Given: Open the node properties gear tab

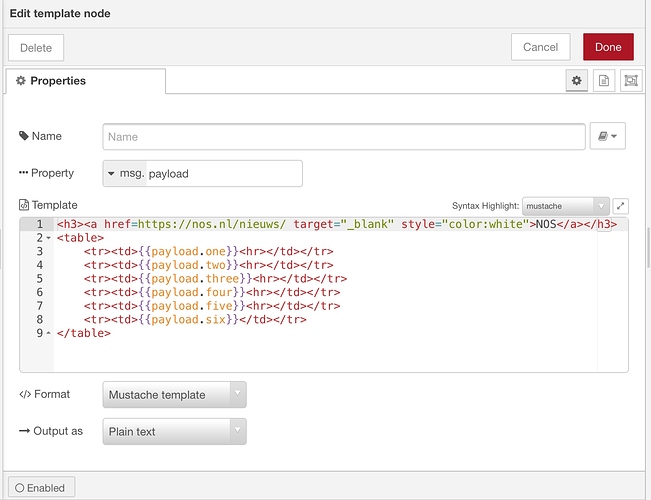Looking at the screenshot, I should pyautogui.click(x=576, y=80).
